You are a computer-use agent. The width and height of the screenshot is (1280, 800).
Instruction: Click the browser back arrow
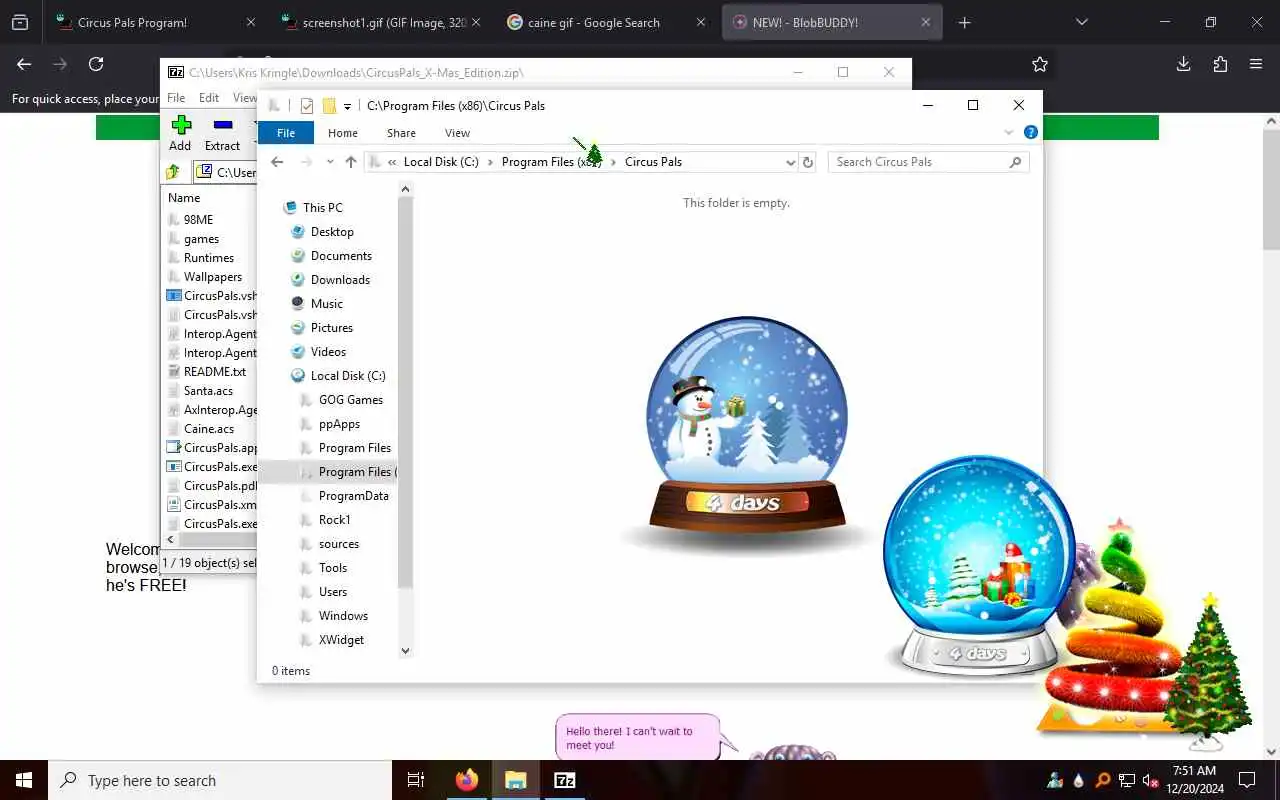24,64
